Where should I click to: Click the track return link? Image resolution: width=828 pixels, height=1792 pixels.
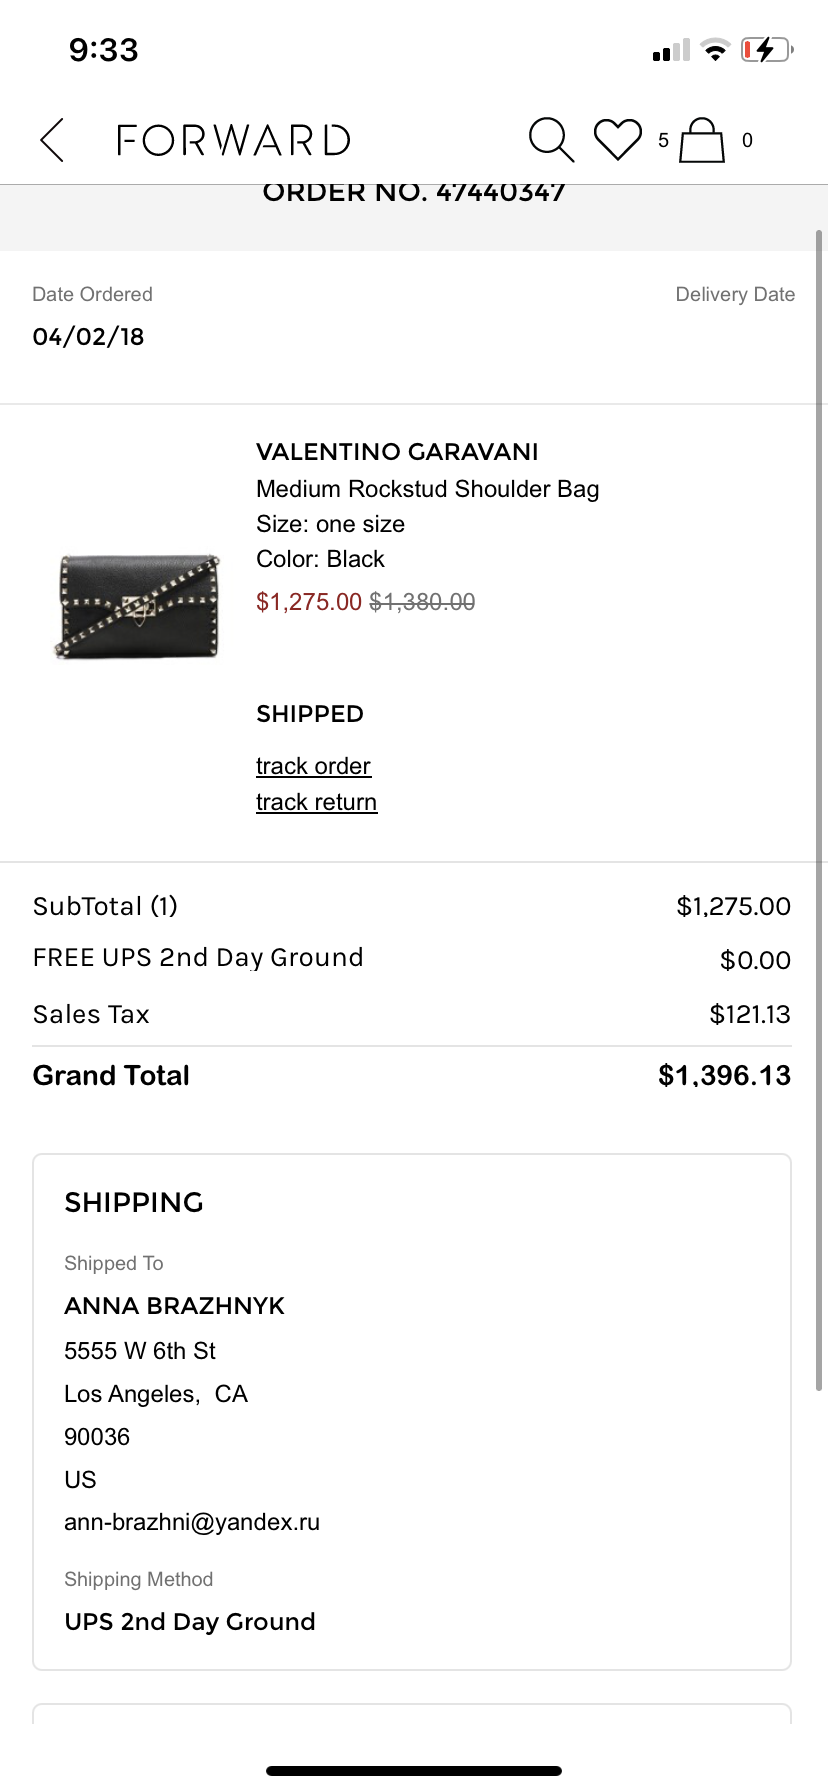coord(316,802)
